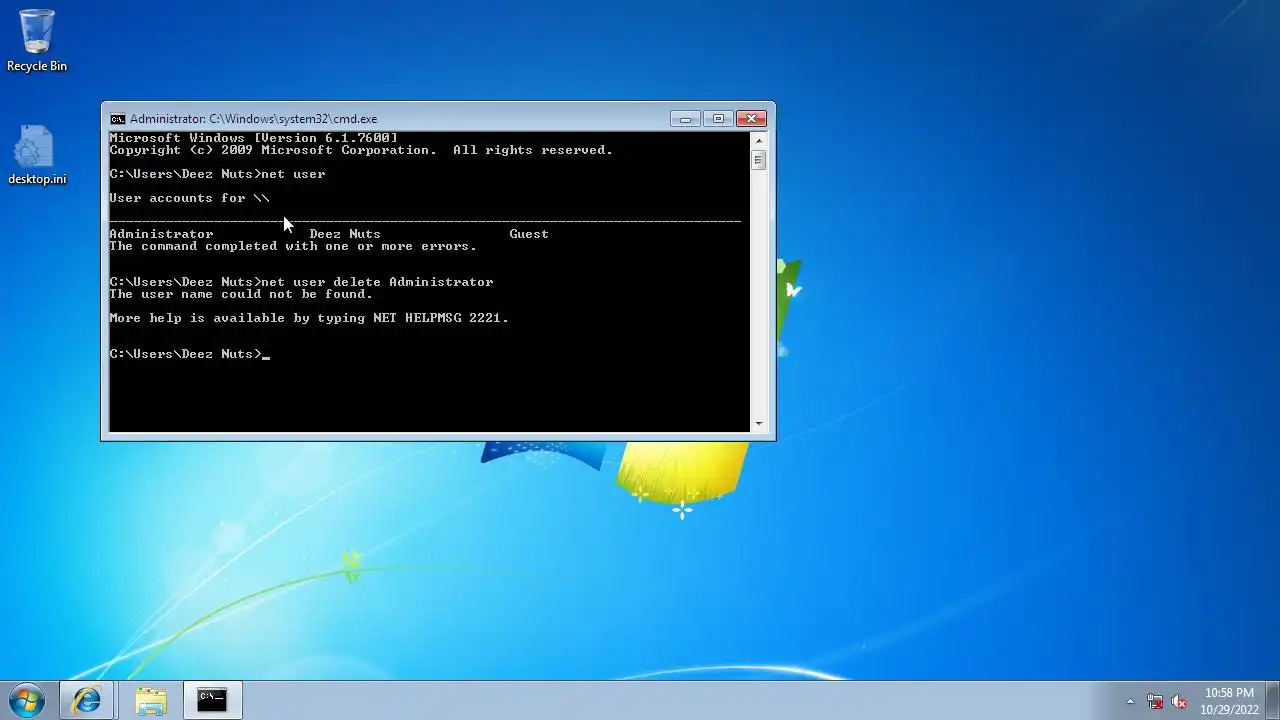Click the cmd.exe taskbar button
Viewport: 1280px width, 720px height.
(x=212, y=700)
